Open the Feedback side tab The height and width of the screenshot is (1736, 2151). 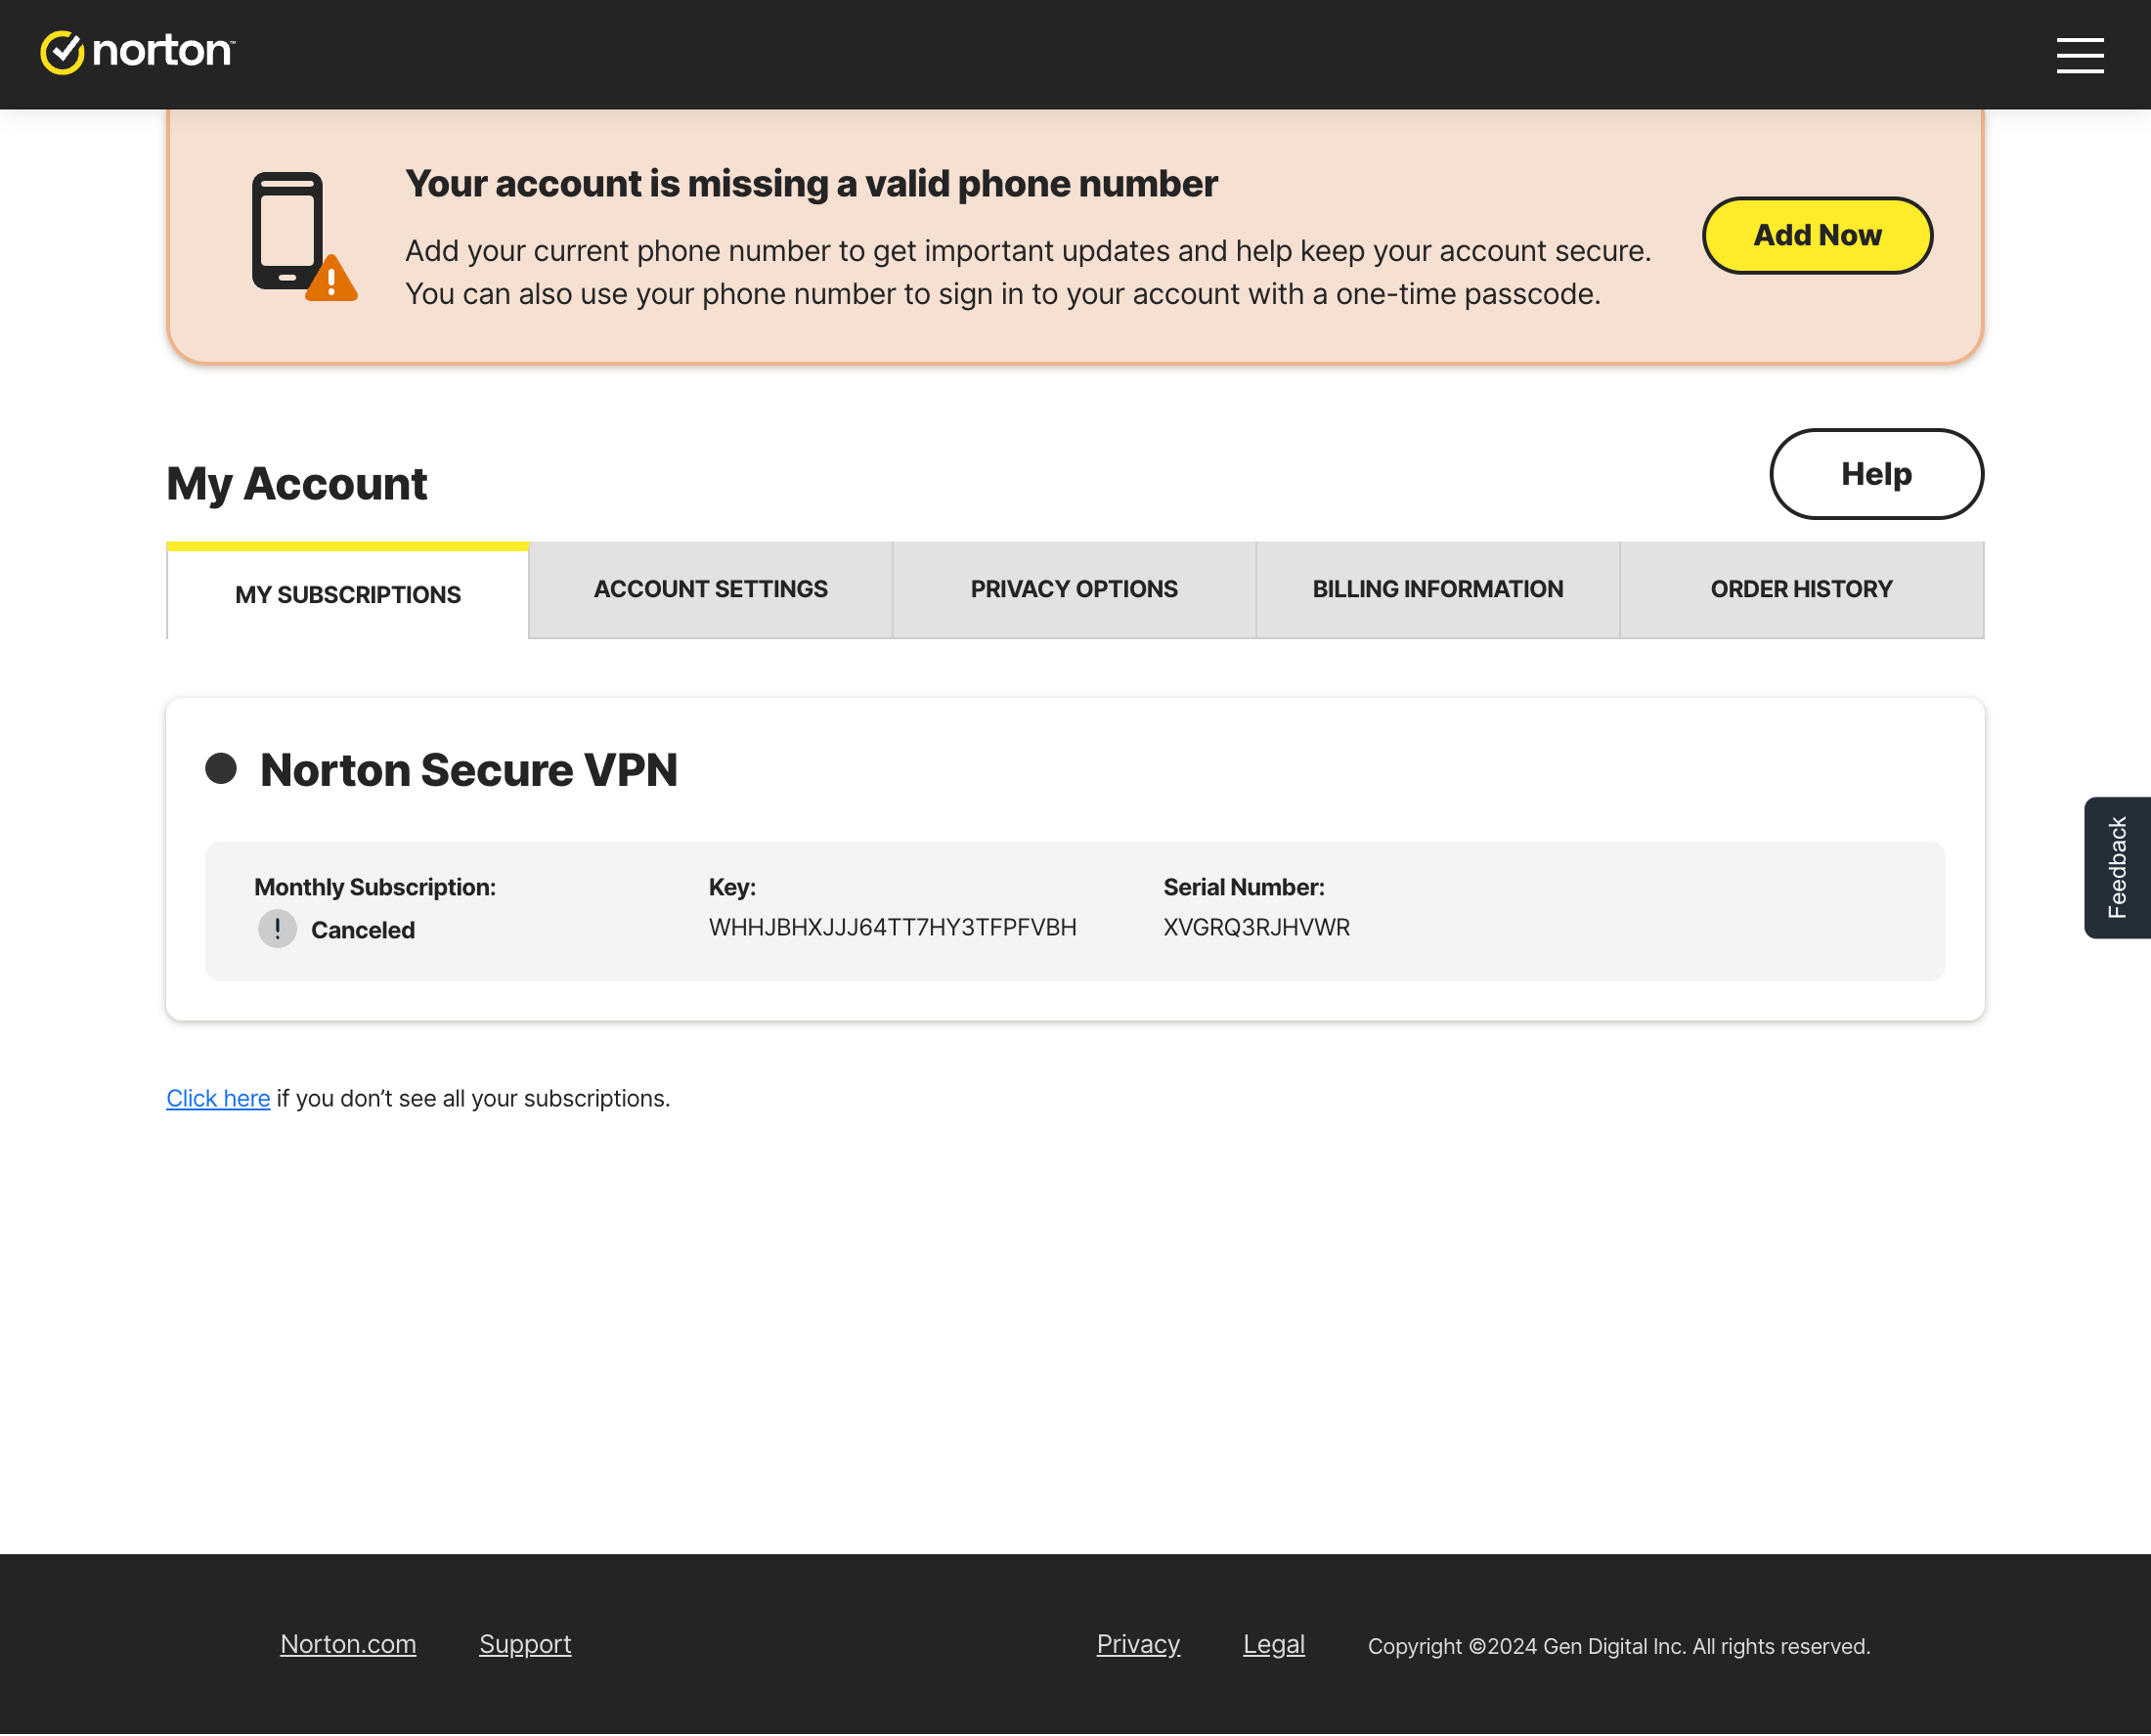pyautogui.click(x=2116, y=868)
